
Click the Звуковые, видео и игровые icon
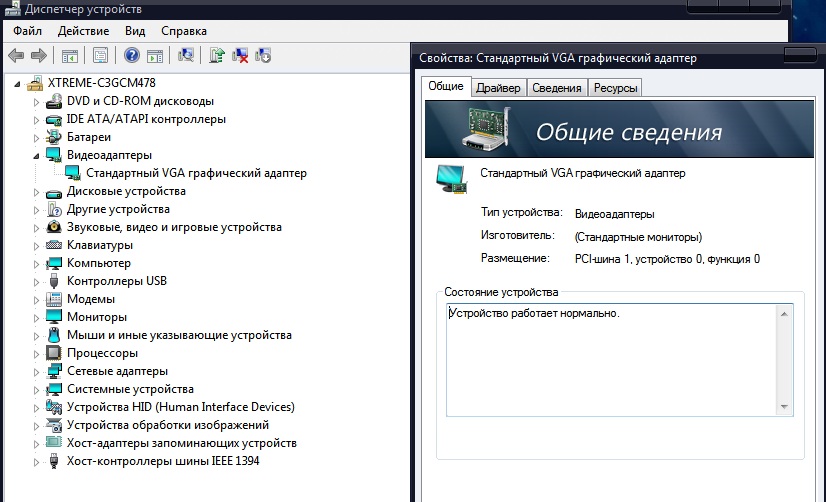(x=54, y=227)
